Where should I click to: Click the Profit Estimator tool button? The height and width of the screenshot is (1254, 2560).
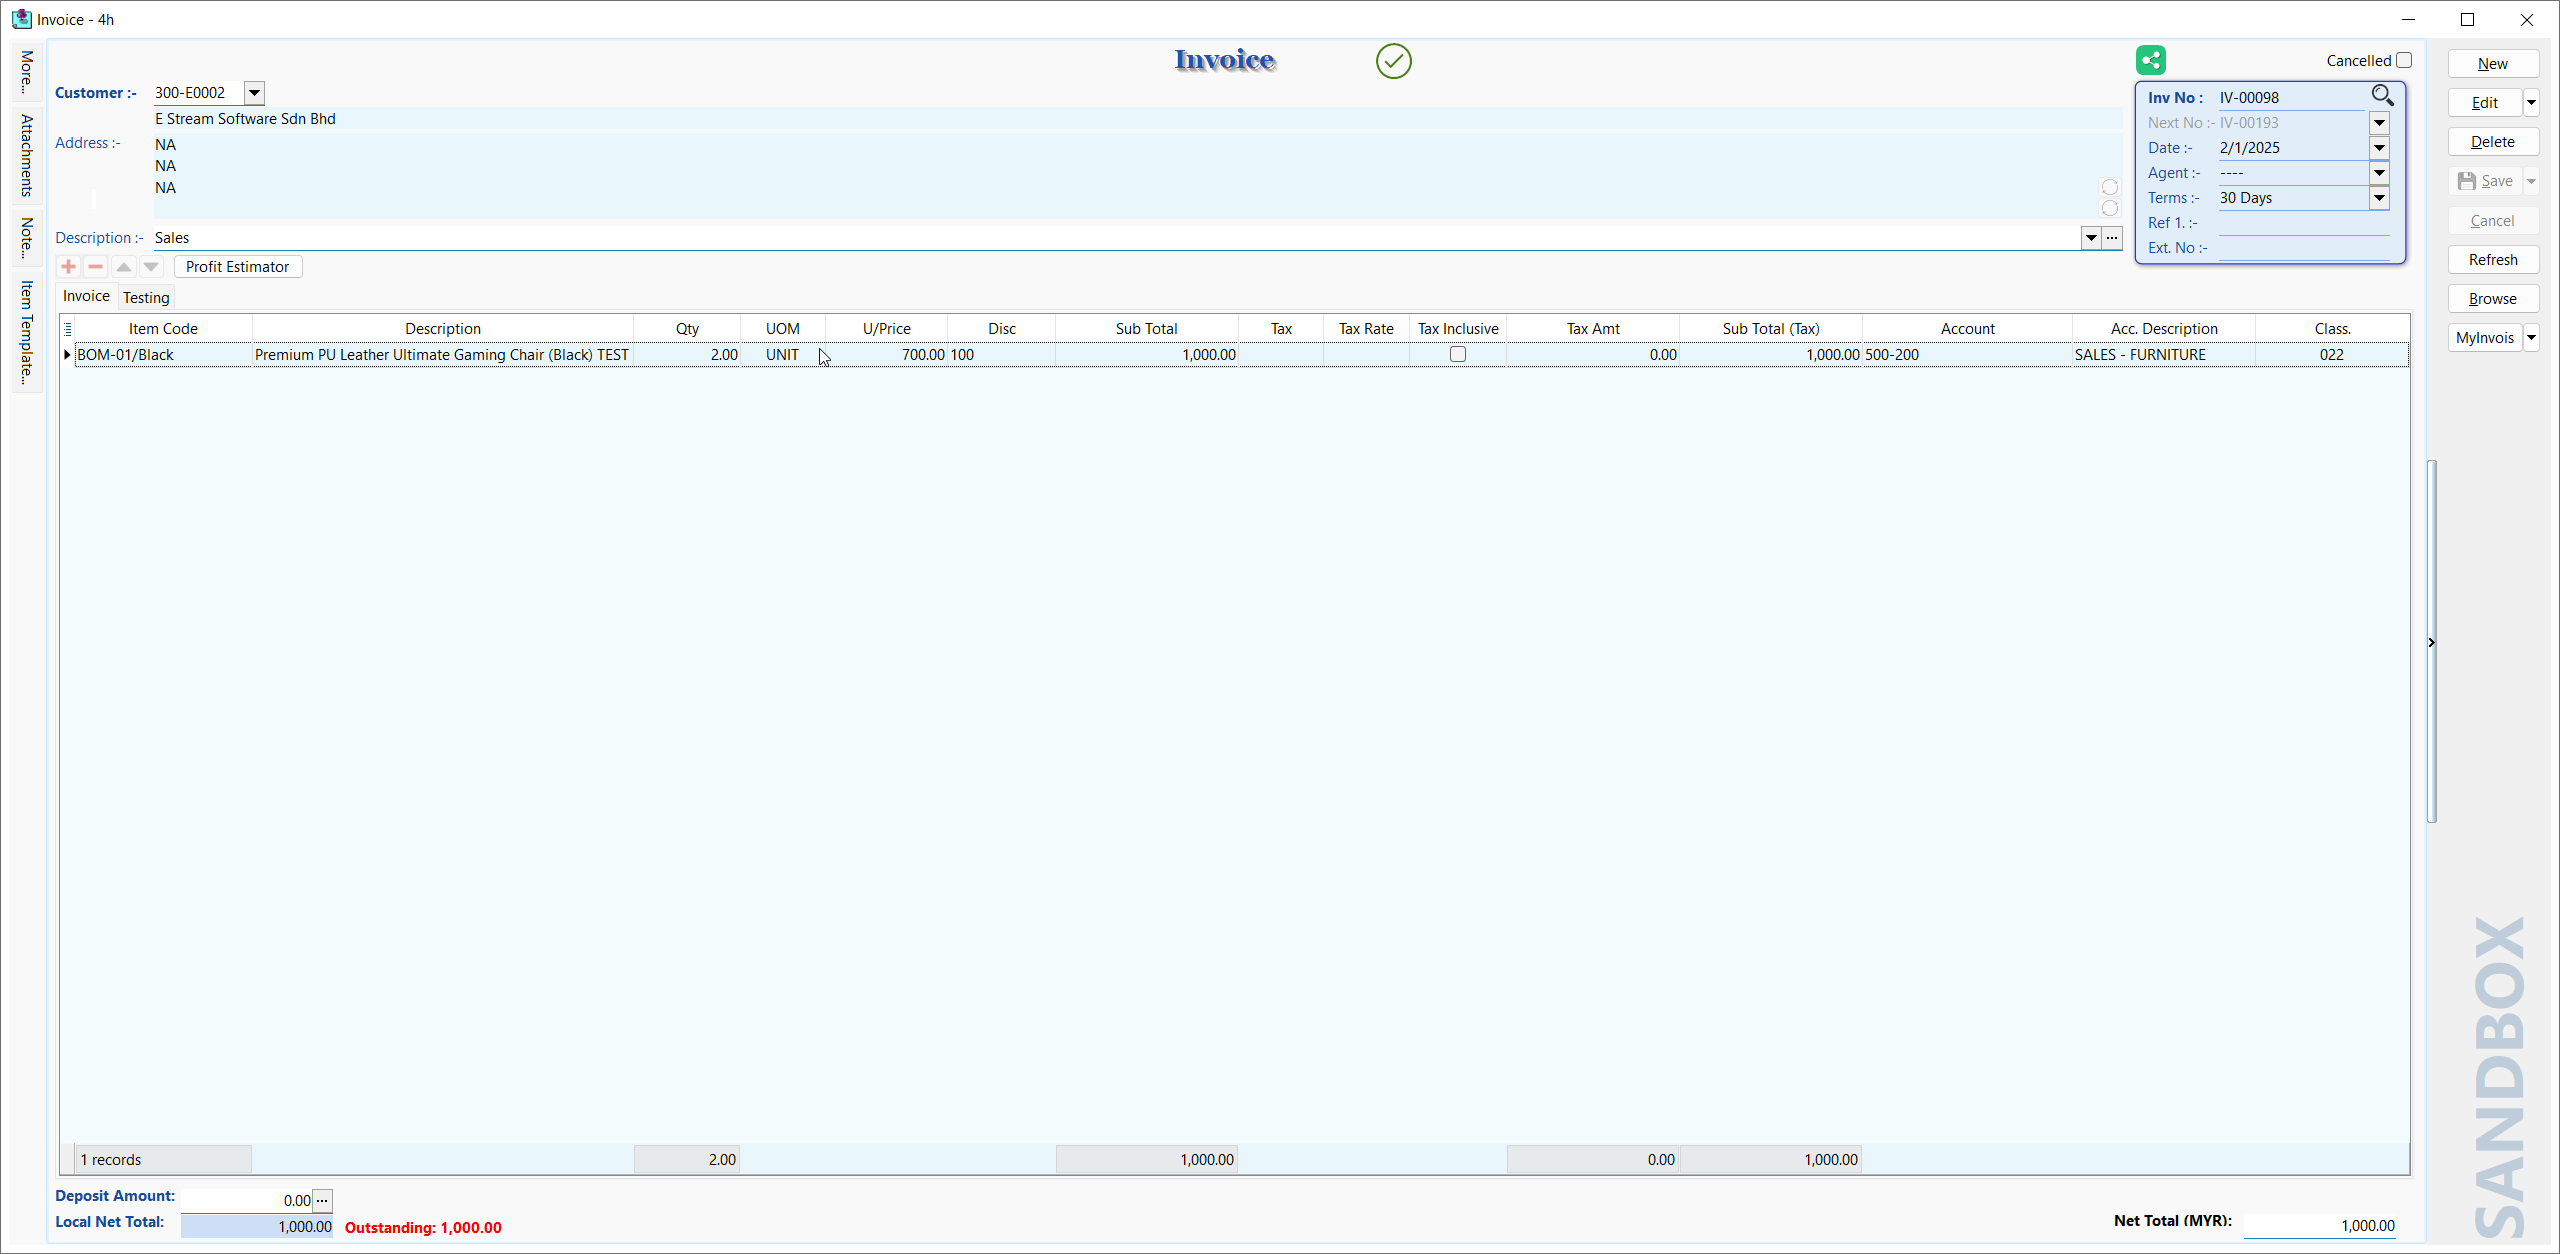(x=237, y=266)
